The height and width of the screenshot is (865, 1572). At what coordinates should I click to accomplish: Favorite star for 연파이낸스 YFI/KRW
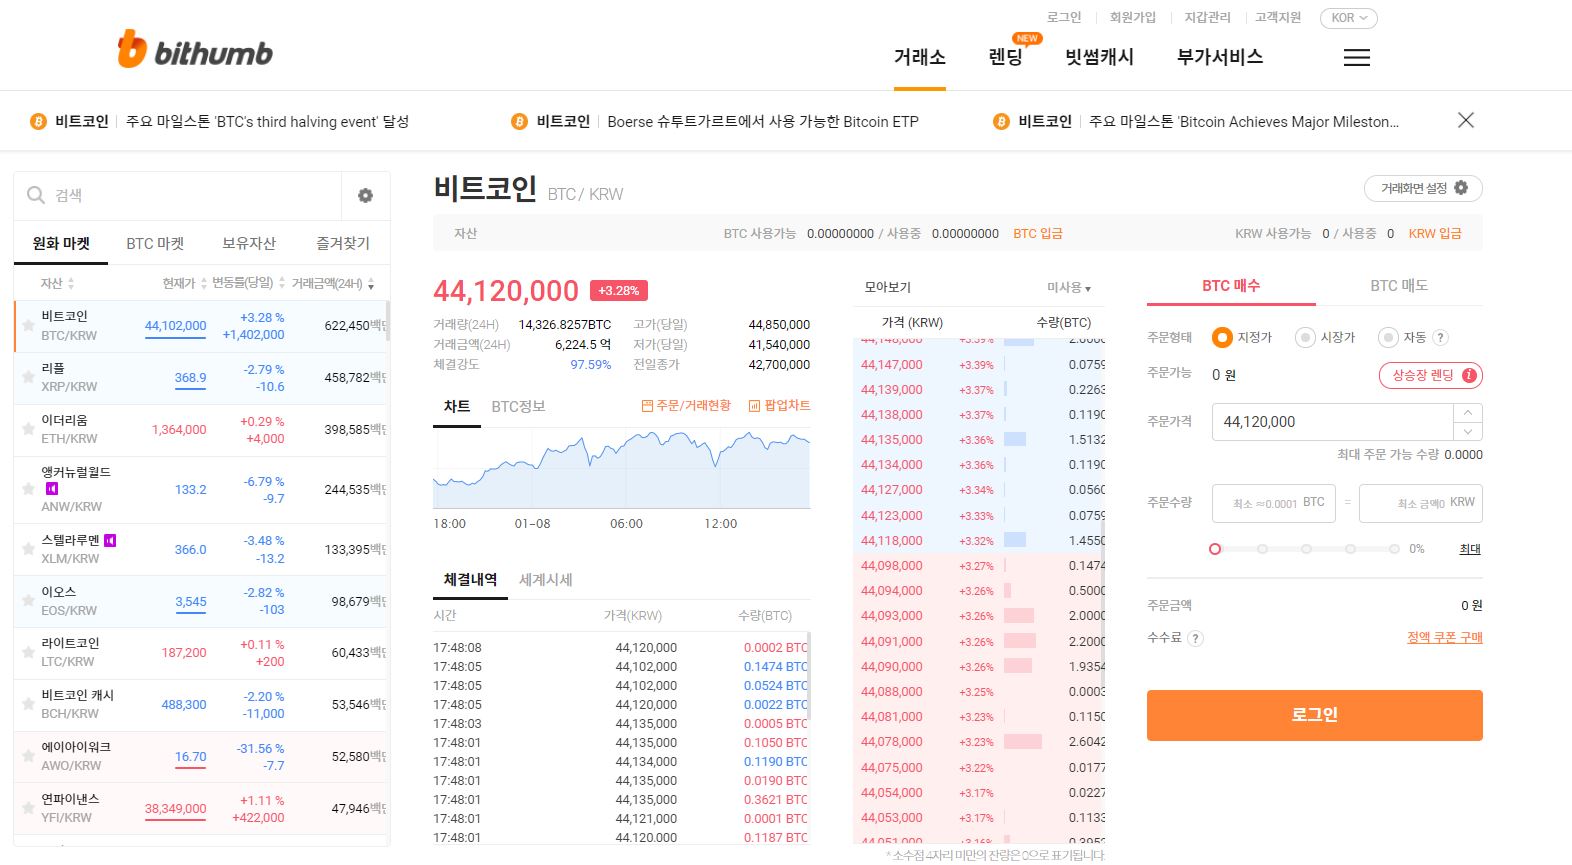coord(28,808)
